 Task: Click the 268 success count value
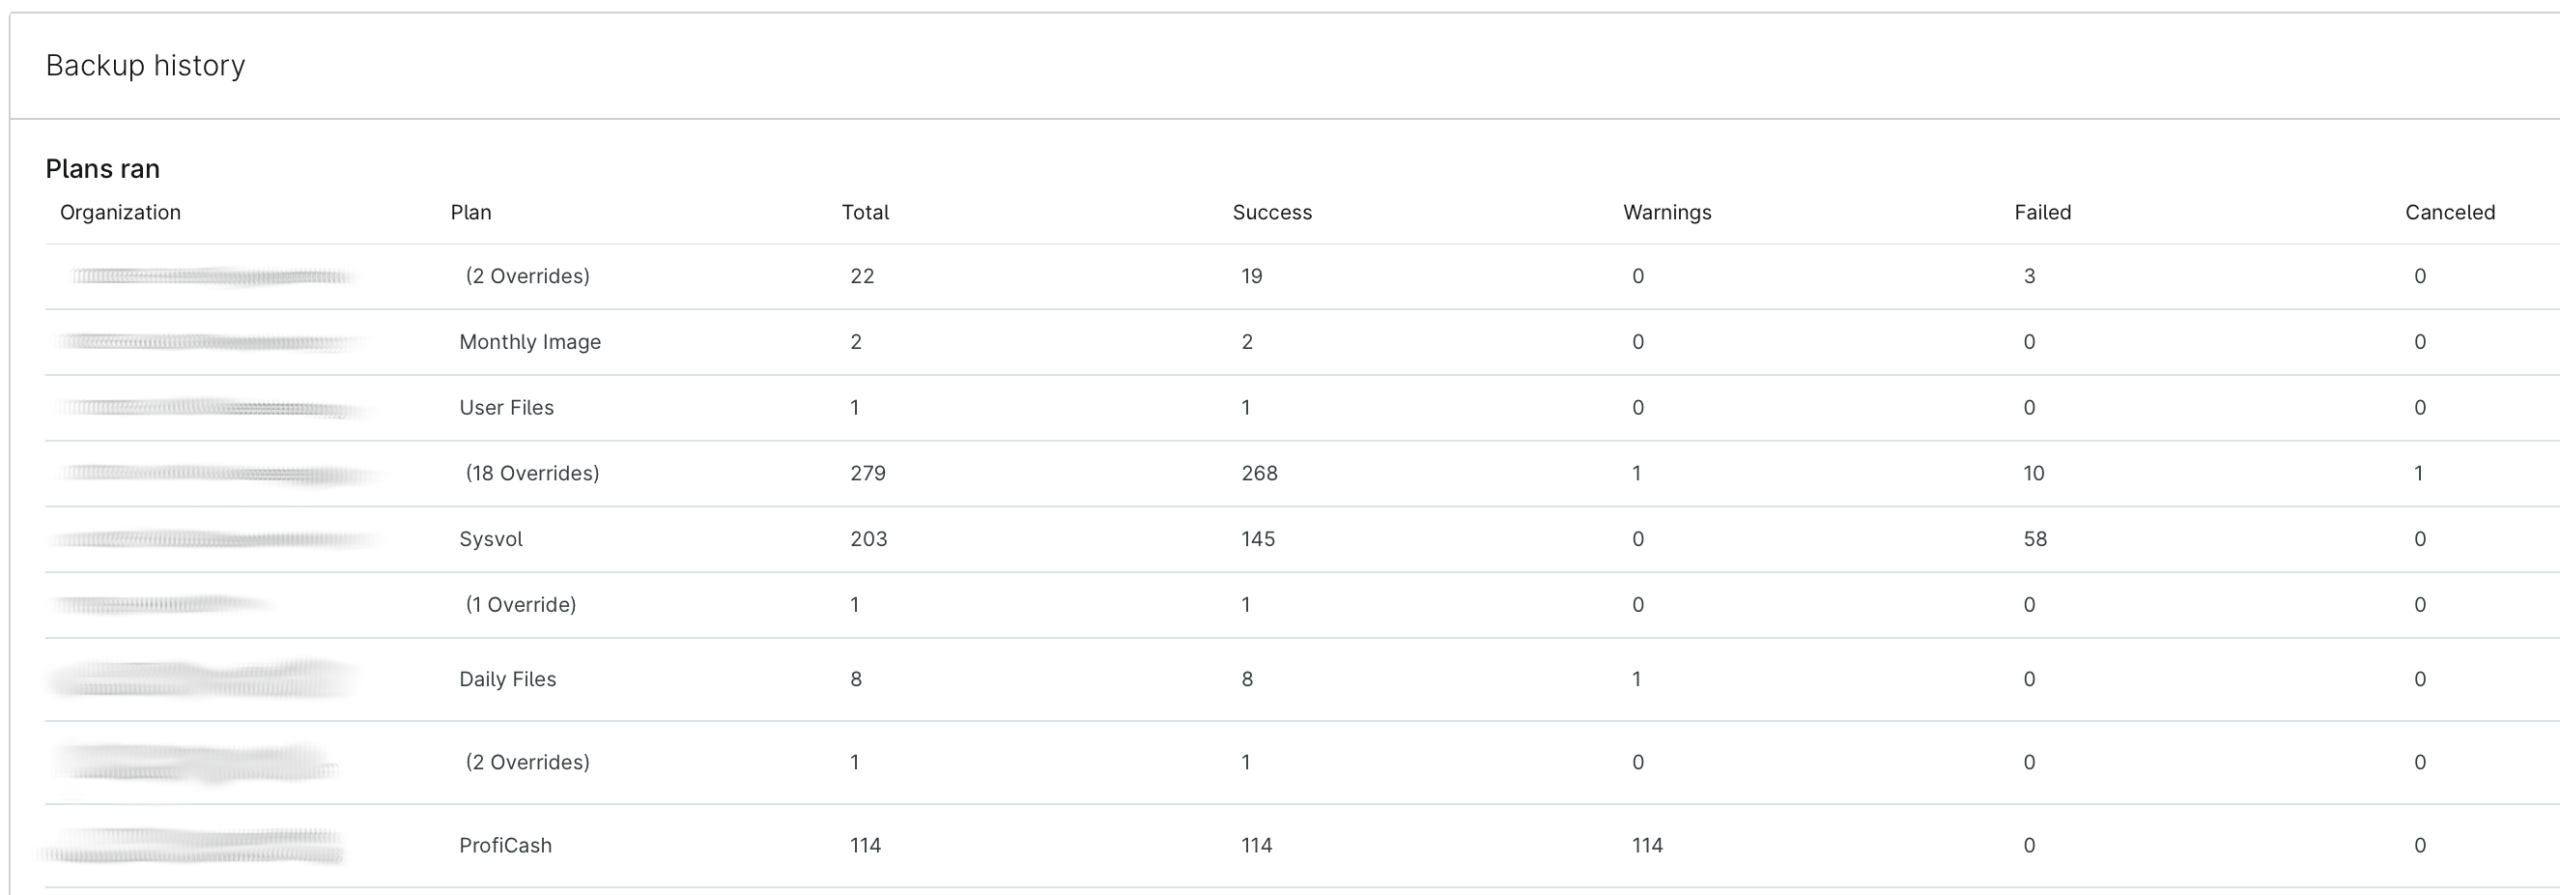1259,473
